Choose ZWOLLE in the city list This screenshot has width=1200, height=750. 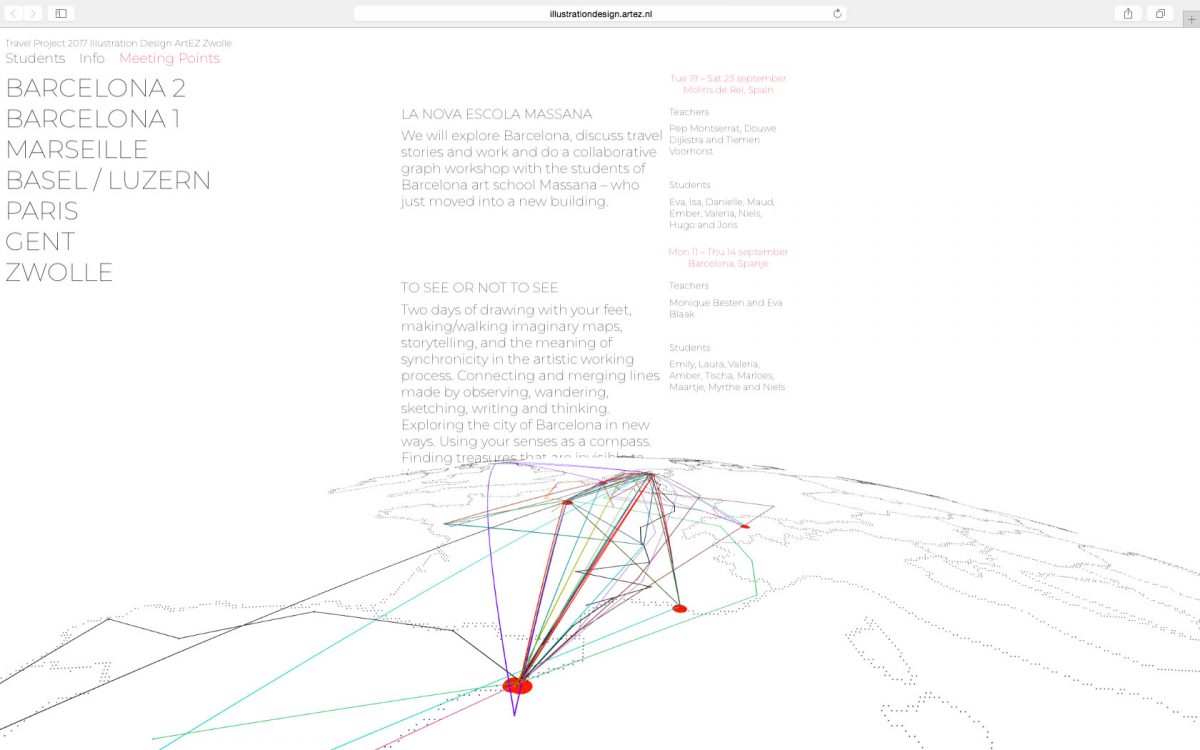click(59, 273)
